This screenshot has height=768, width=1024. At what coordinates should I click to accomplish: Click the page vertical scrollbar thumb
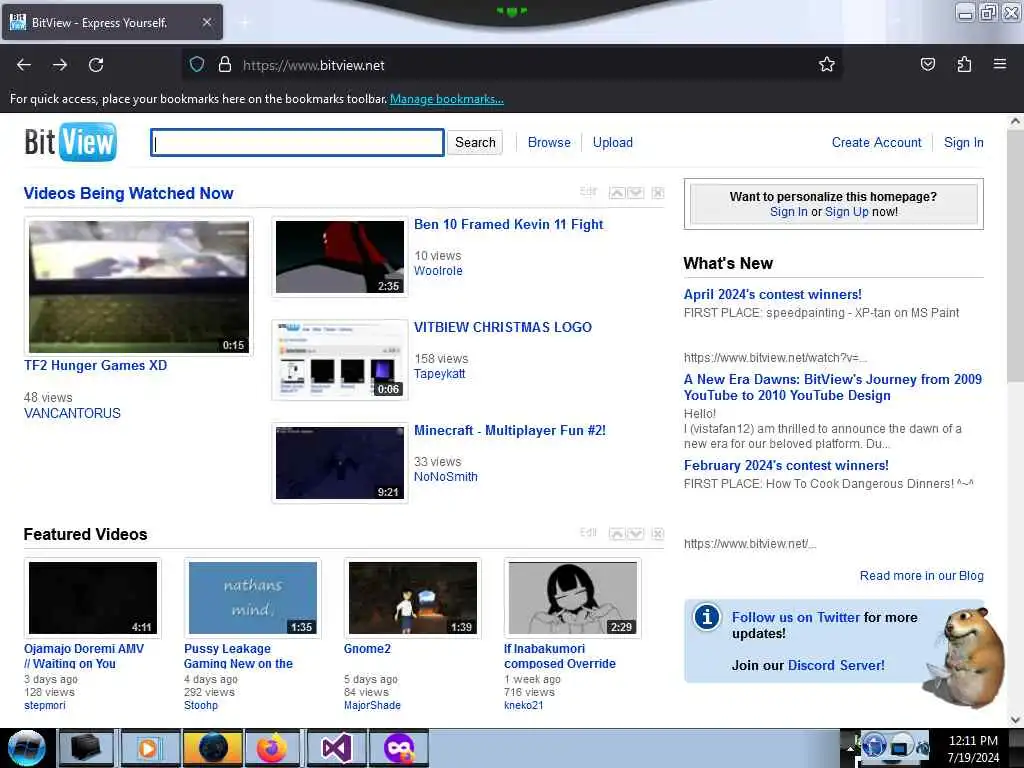click(1015, 256)
